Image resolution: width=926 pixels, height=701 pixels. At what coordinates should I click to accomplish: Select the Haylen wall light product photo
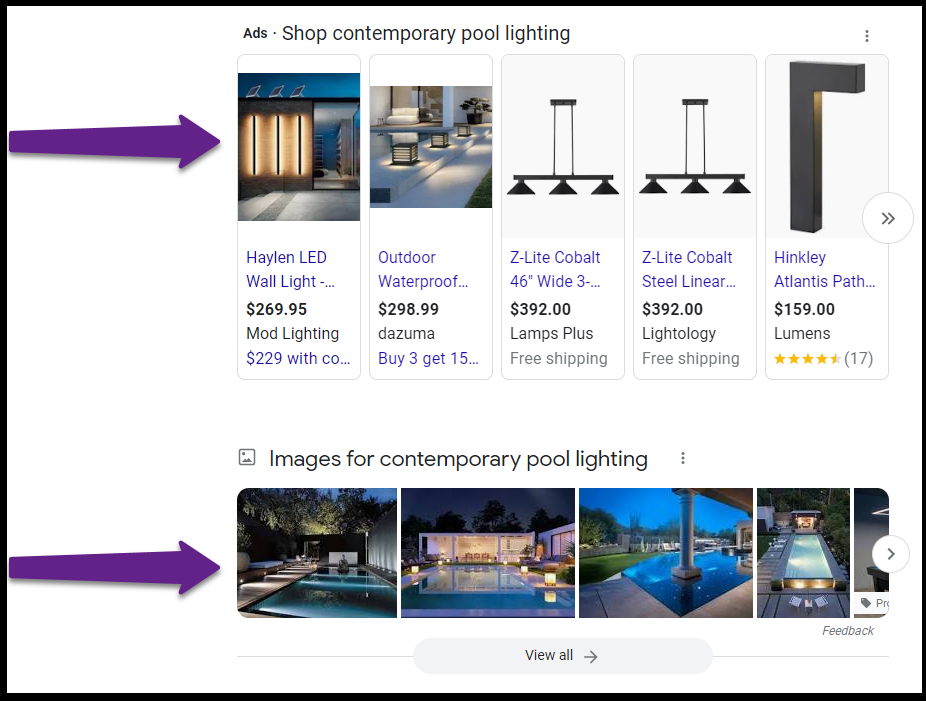pos(299,147)
